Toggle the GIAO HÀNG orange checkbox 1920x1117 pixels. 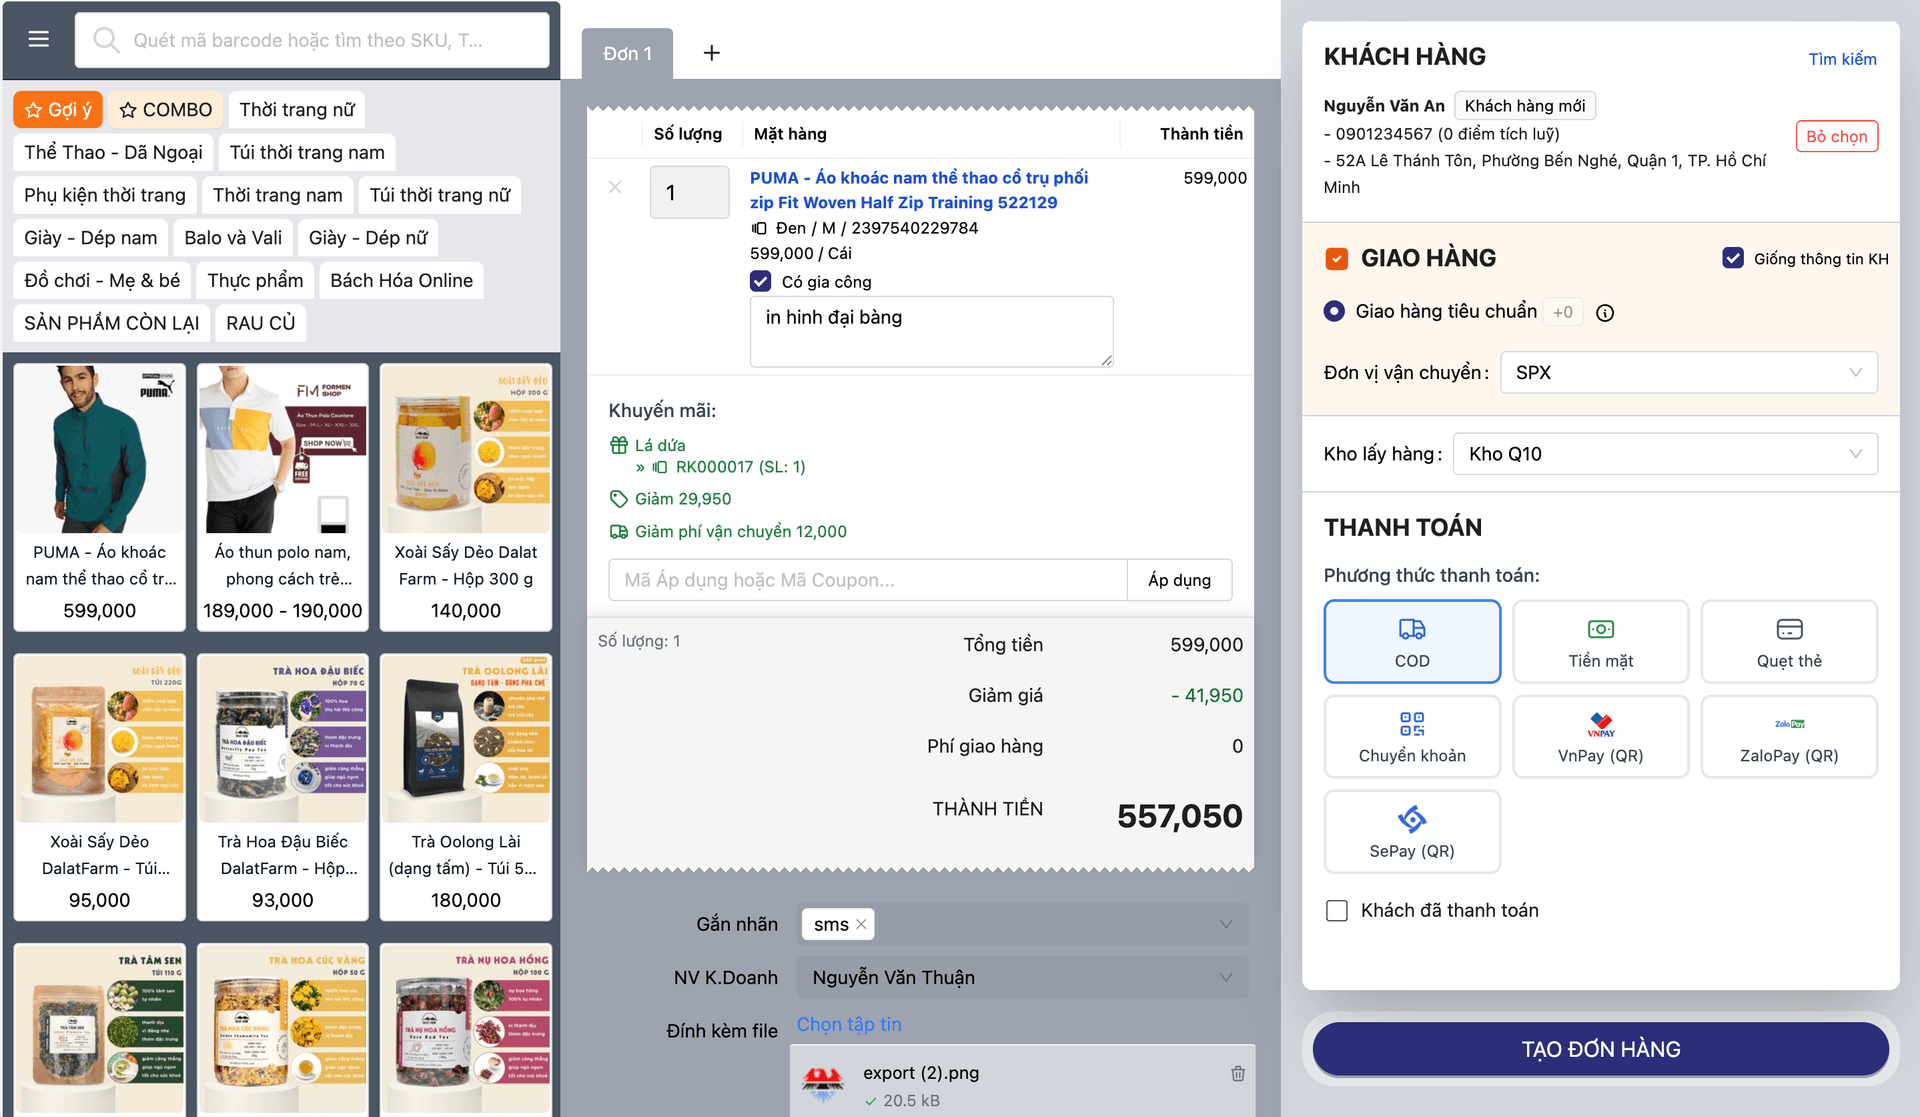[x=1336, y=259]
